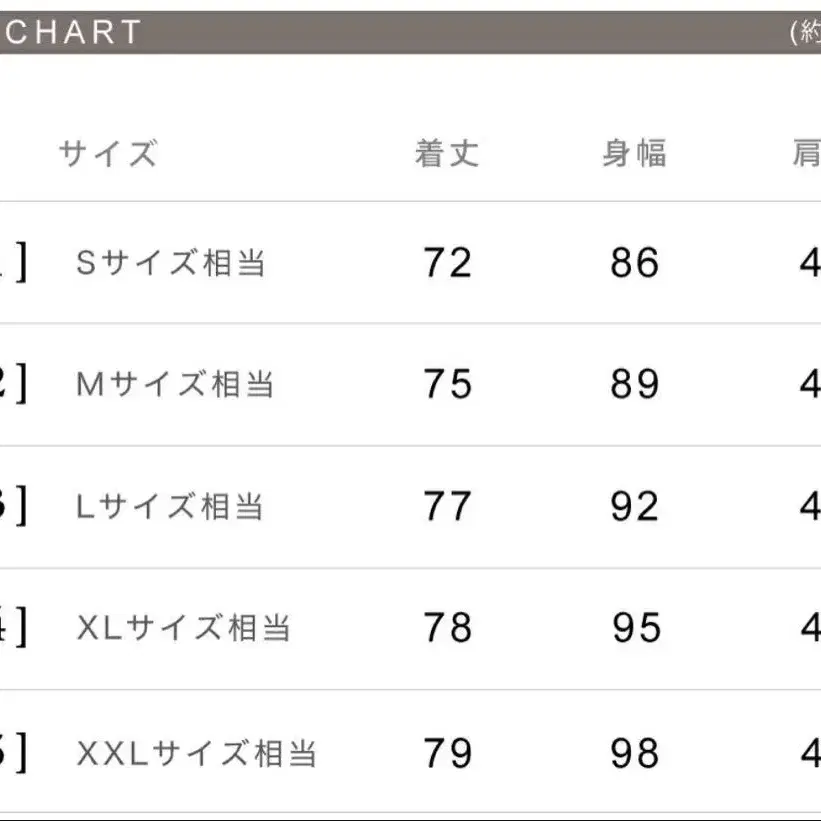Select the XXLサイズ相当 row label
Viewport: 821px width, 821px height.
[x=197, y=752]
